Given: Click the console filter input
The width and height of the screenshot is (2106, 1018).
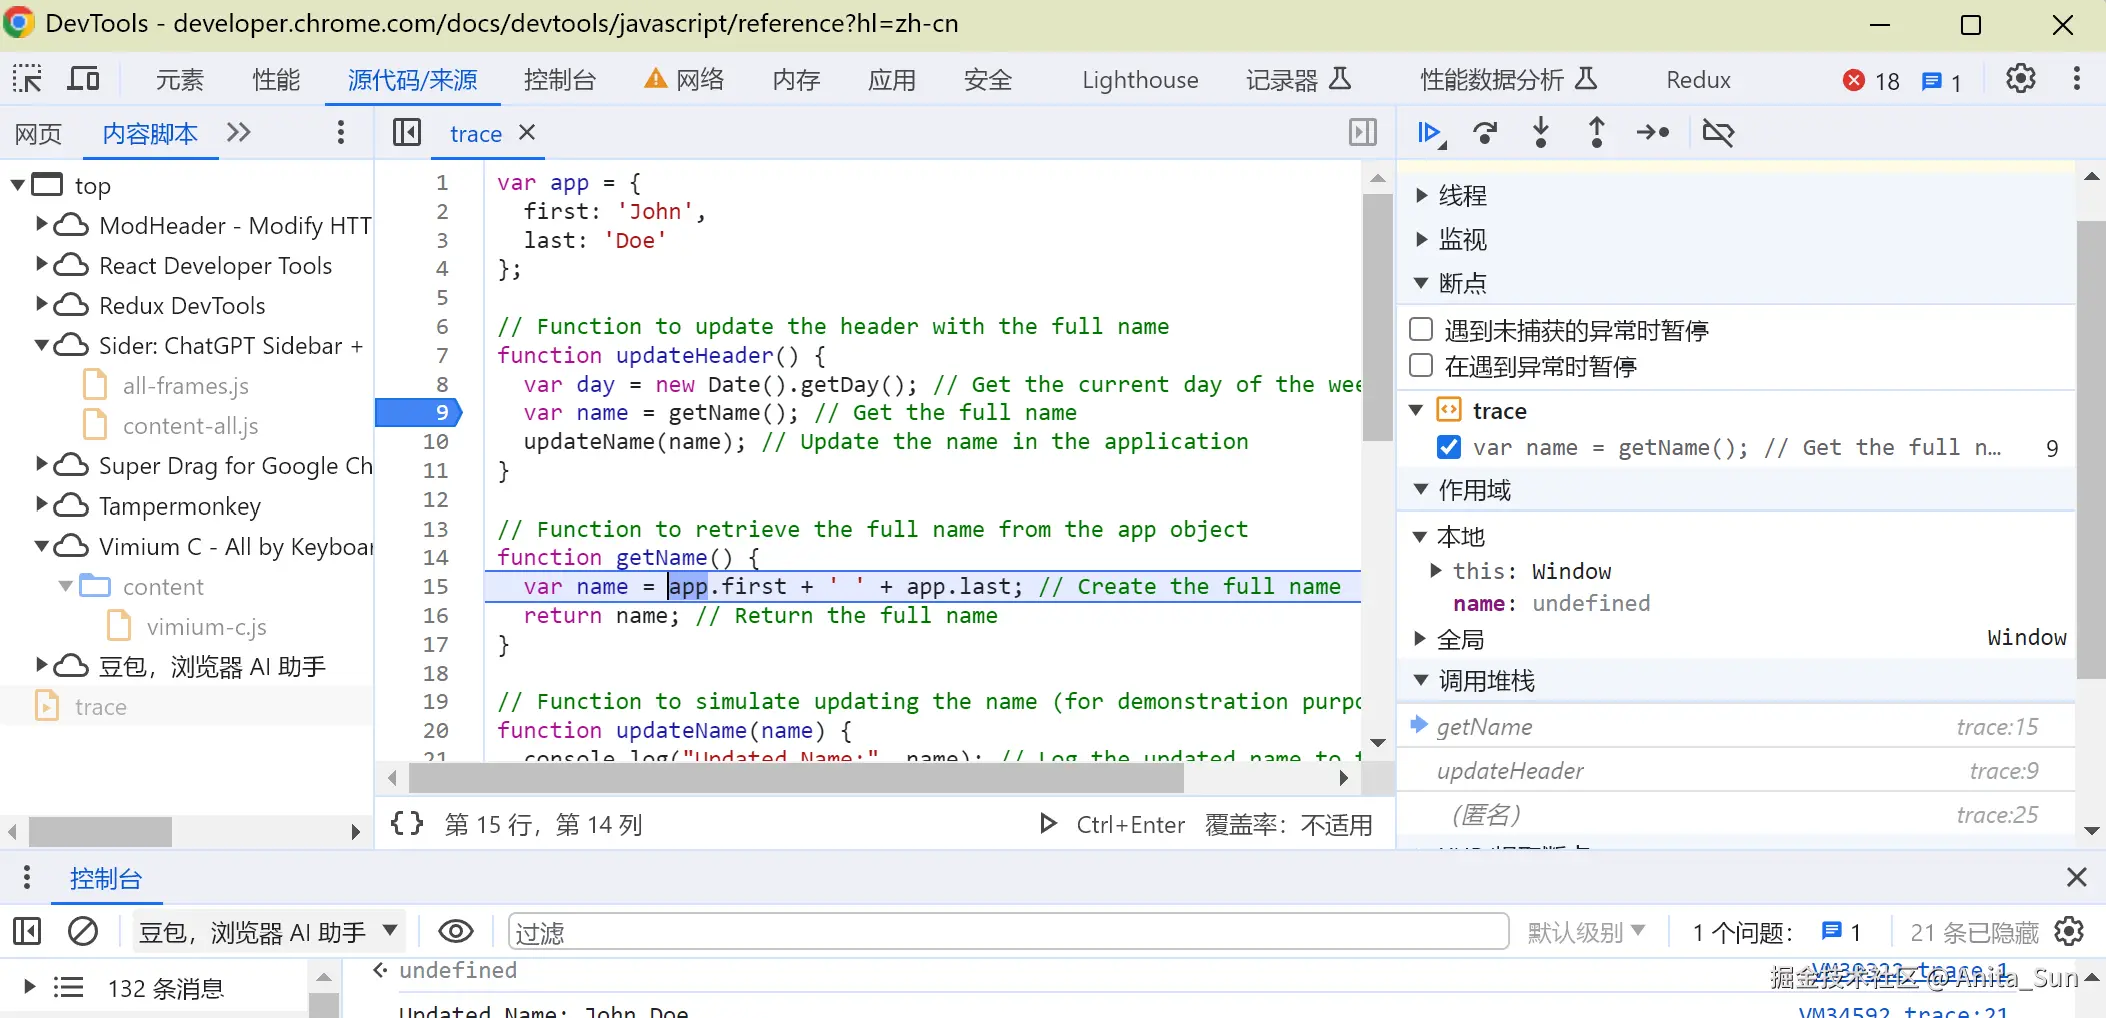Looking at the screenshot, I should 1008,932.
